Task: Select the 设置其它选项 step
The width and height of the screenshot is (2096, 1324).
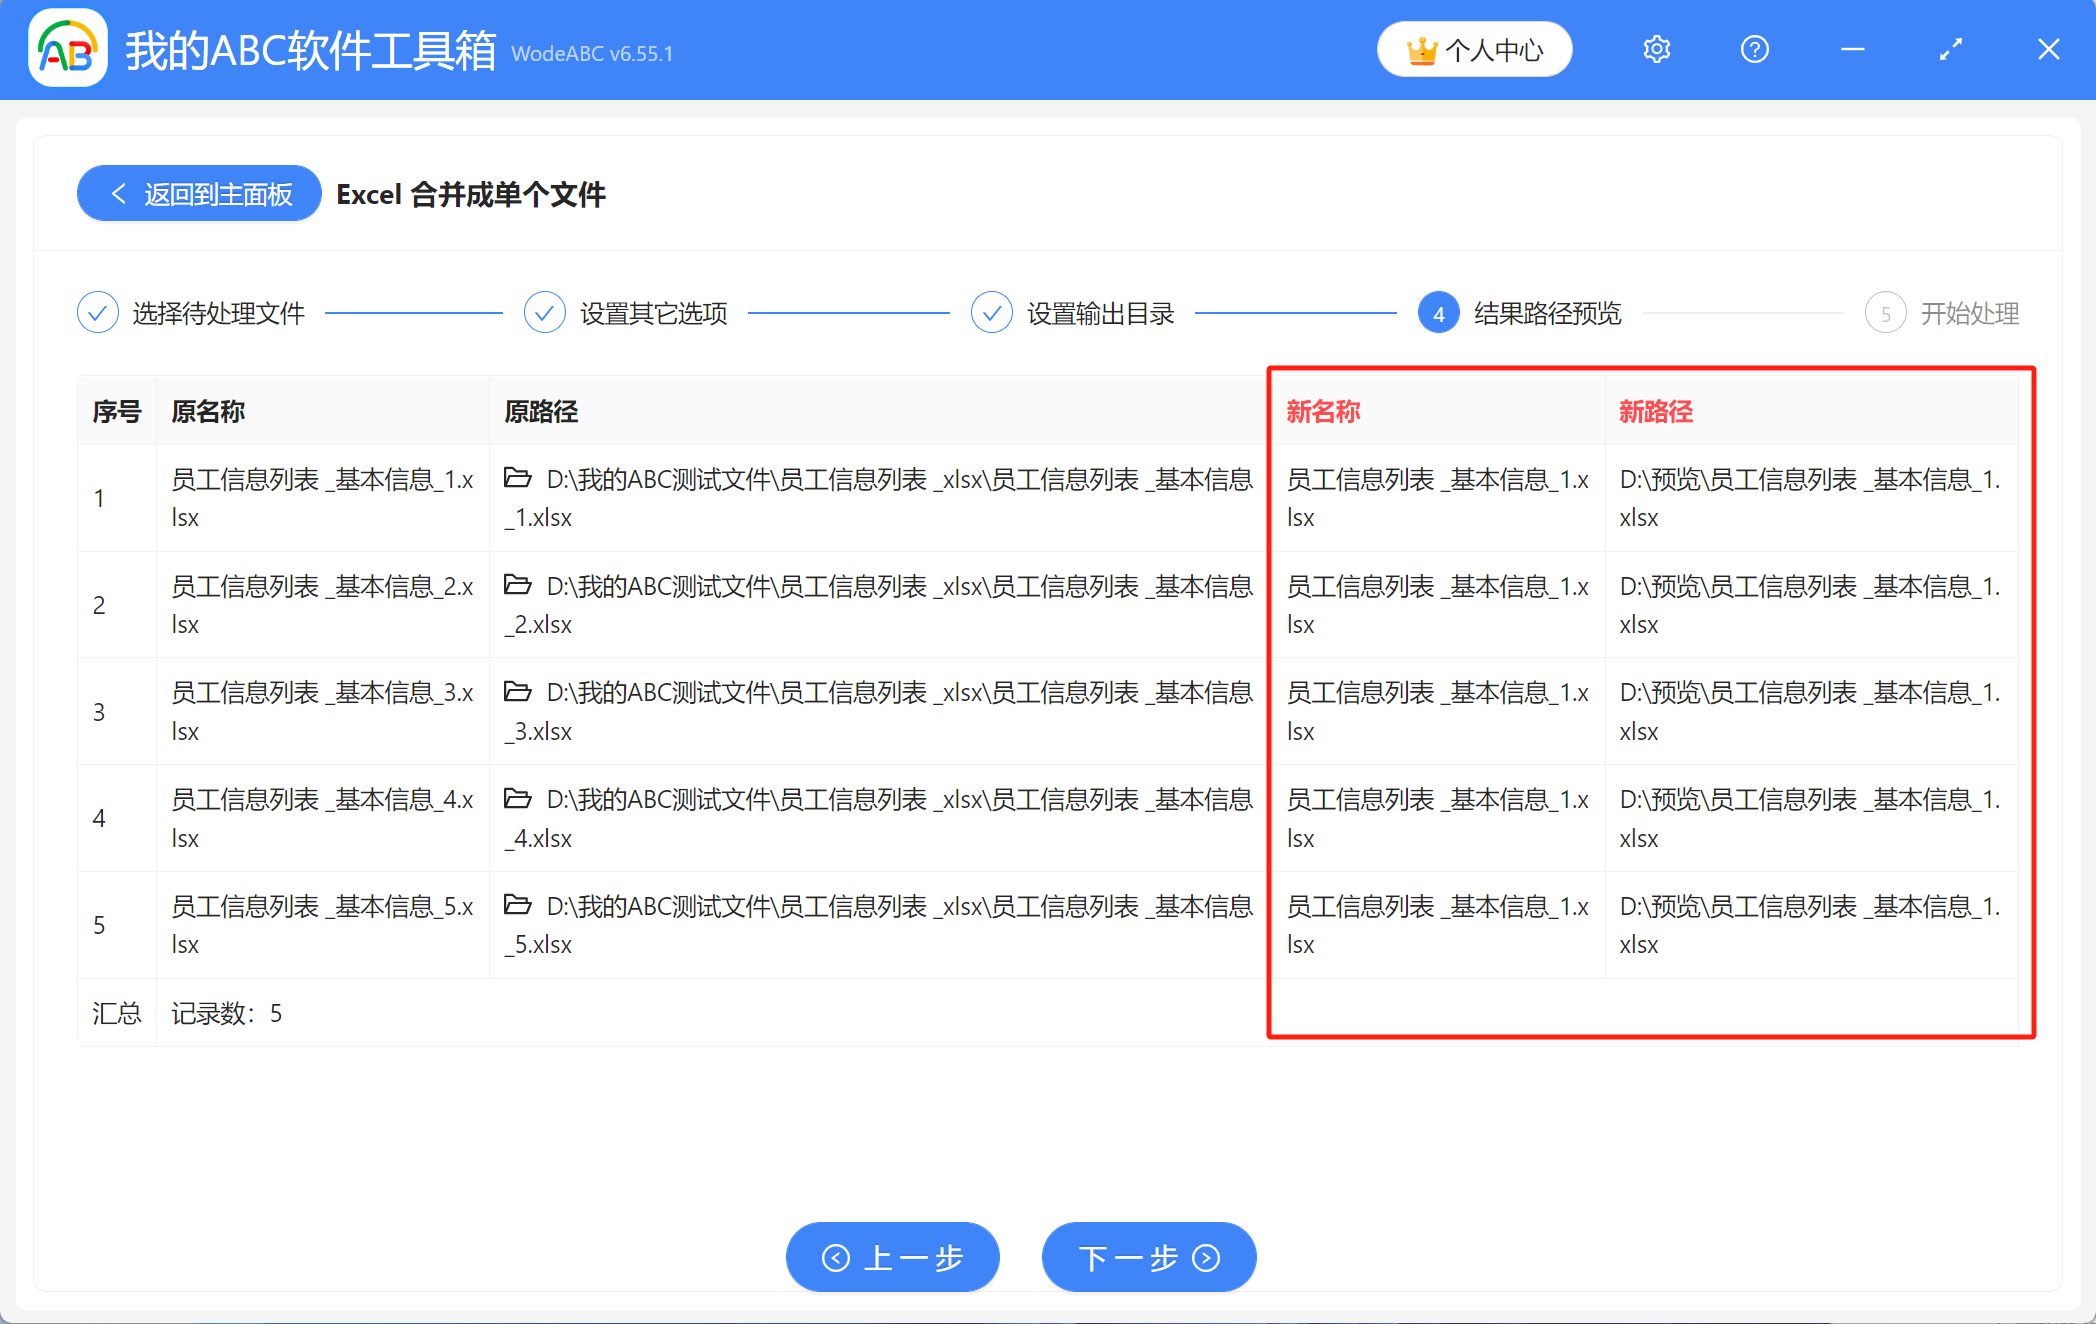Action: [651, 312]
